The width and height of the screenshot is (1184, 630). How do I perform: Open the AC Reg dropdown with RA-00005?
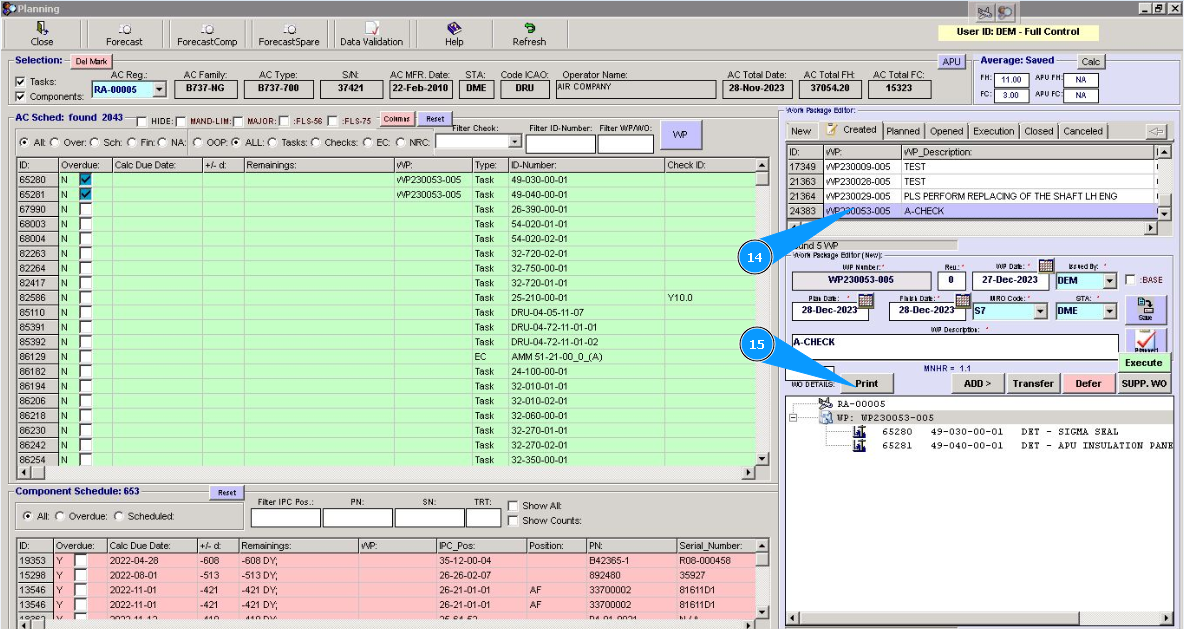click(x=159, y=90)
